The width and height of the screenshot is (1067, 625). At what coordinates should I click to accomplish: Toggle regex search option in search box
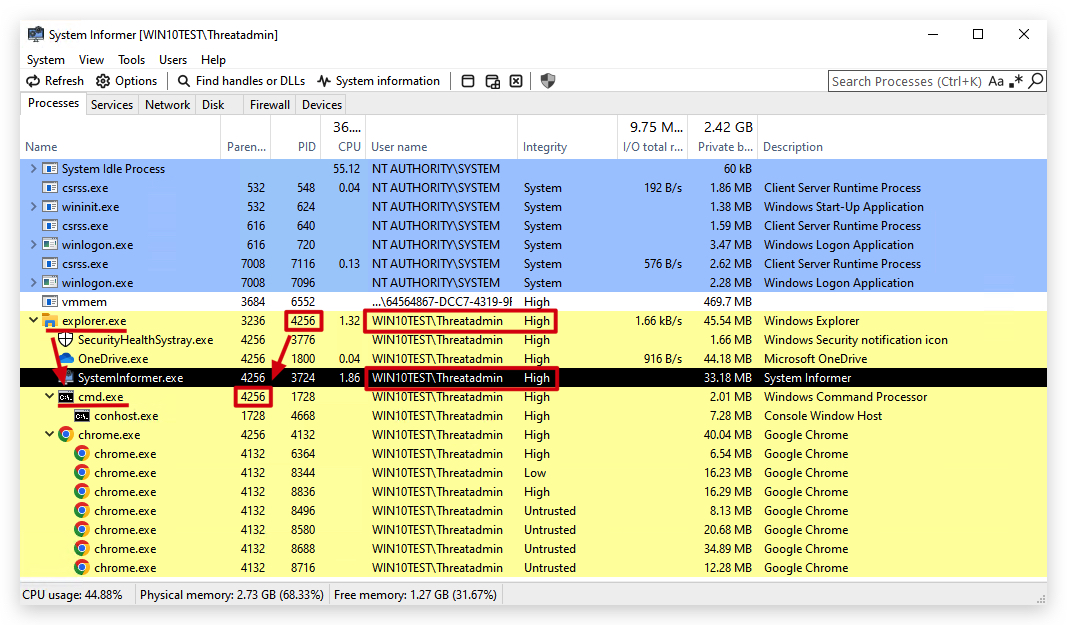1016,81
